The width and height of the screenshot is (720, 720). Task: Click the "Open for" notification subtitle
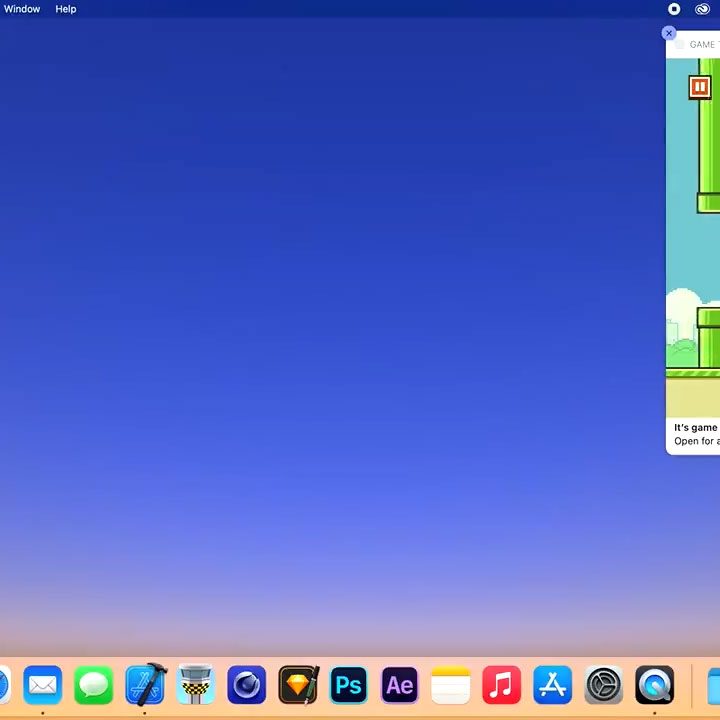point(694,441)
